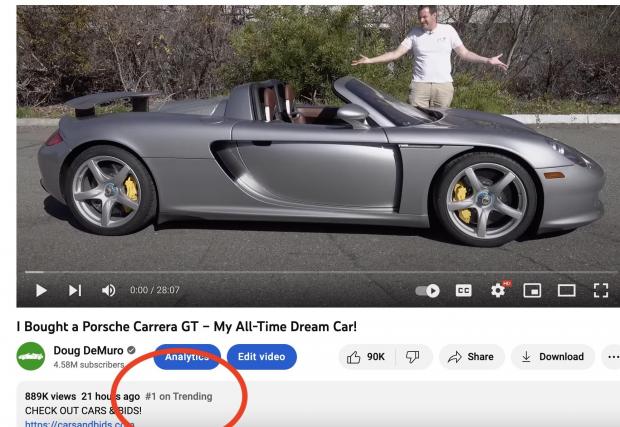Enter full screen mode

coord(601,291)
